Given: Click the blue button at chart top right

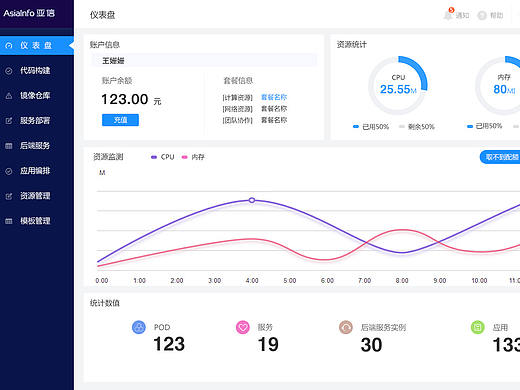Looking at the screenshot, I should click(x=500, y=157).
